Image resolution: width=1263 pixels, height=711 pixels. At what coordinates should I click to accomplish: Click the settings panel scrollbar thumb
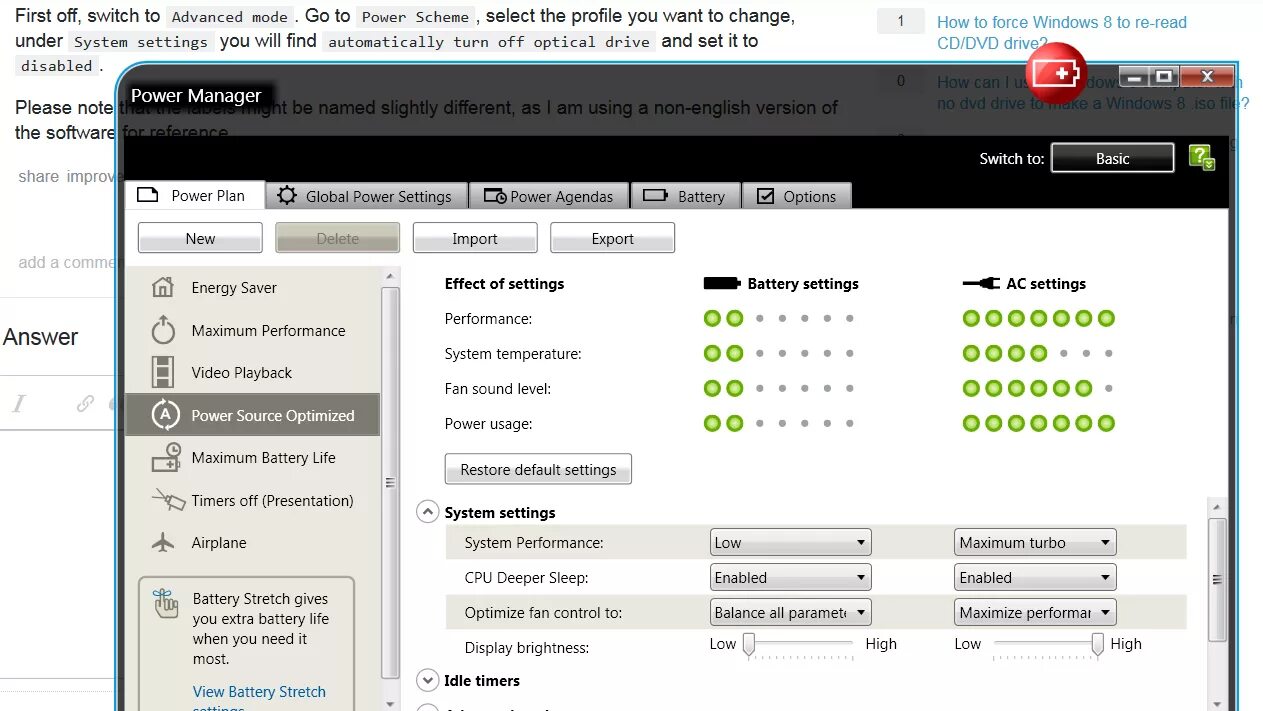click(1217, 579)
